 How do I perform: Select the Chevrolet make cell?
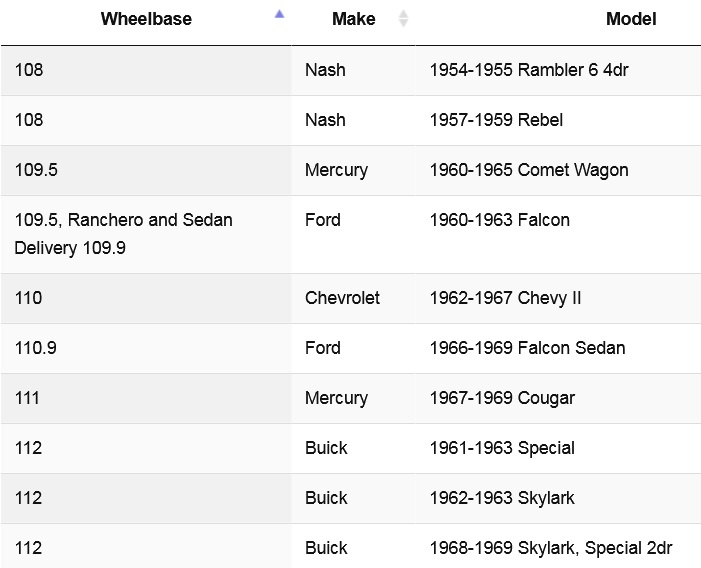point(353,298)
